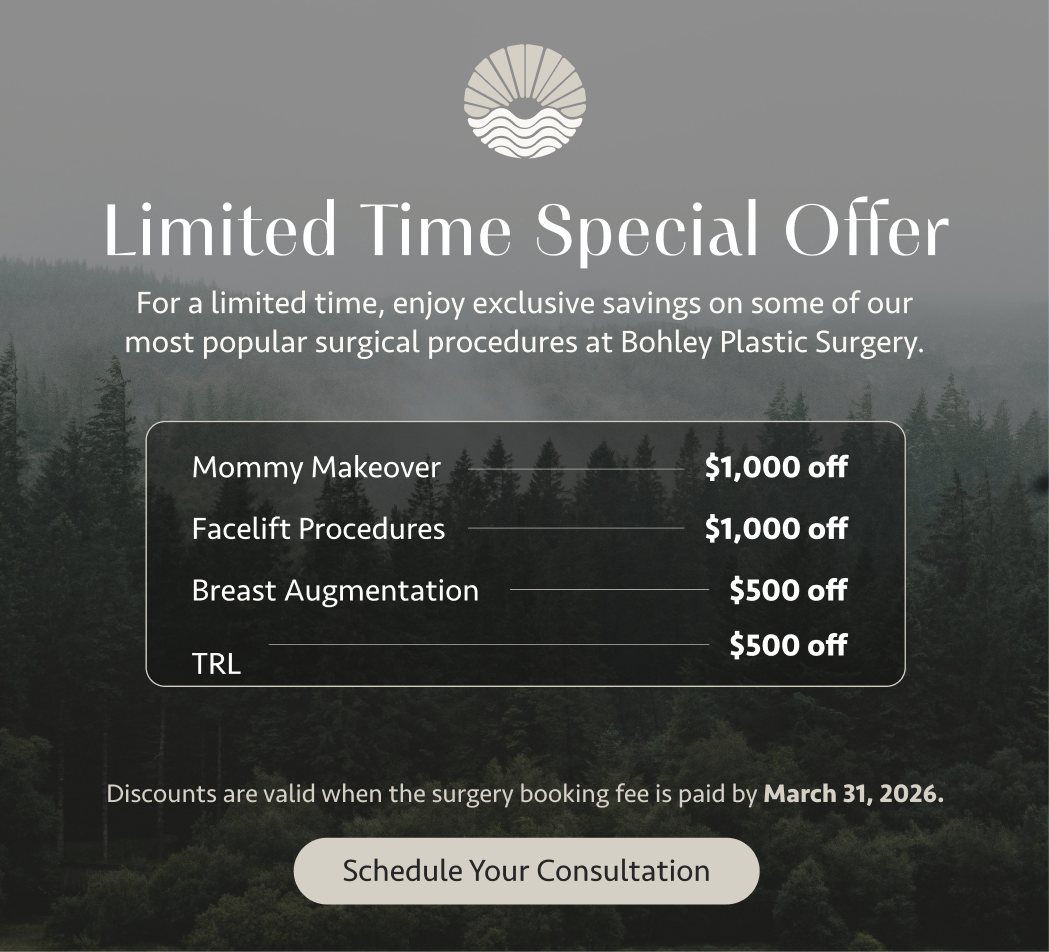Click the divider line in the Breast Augmentation row

[x=608, y=590]
